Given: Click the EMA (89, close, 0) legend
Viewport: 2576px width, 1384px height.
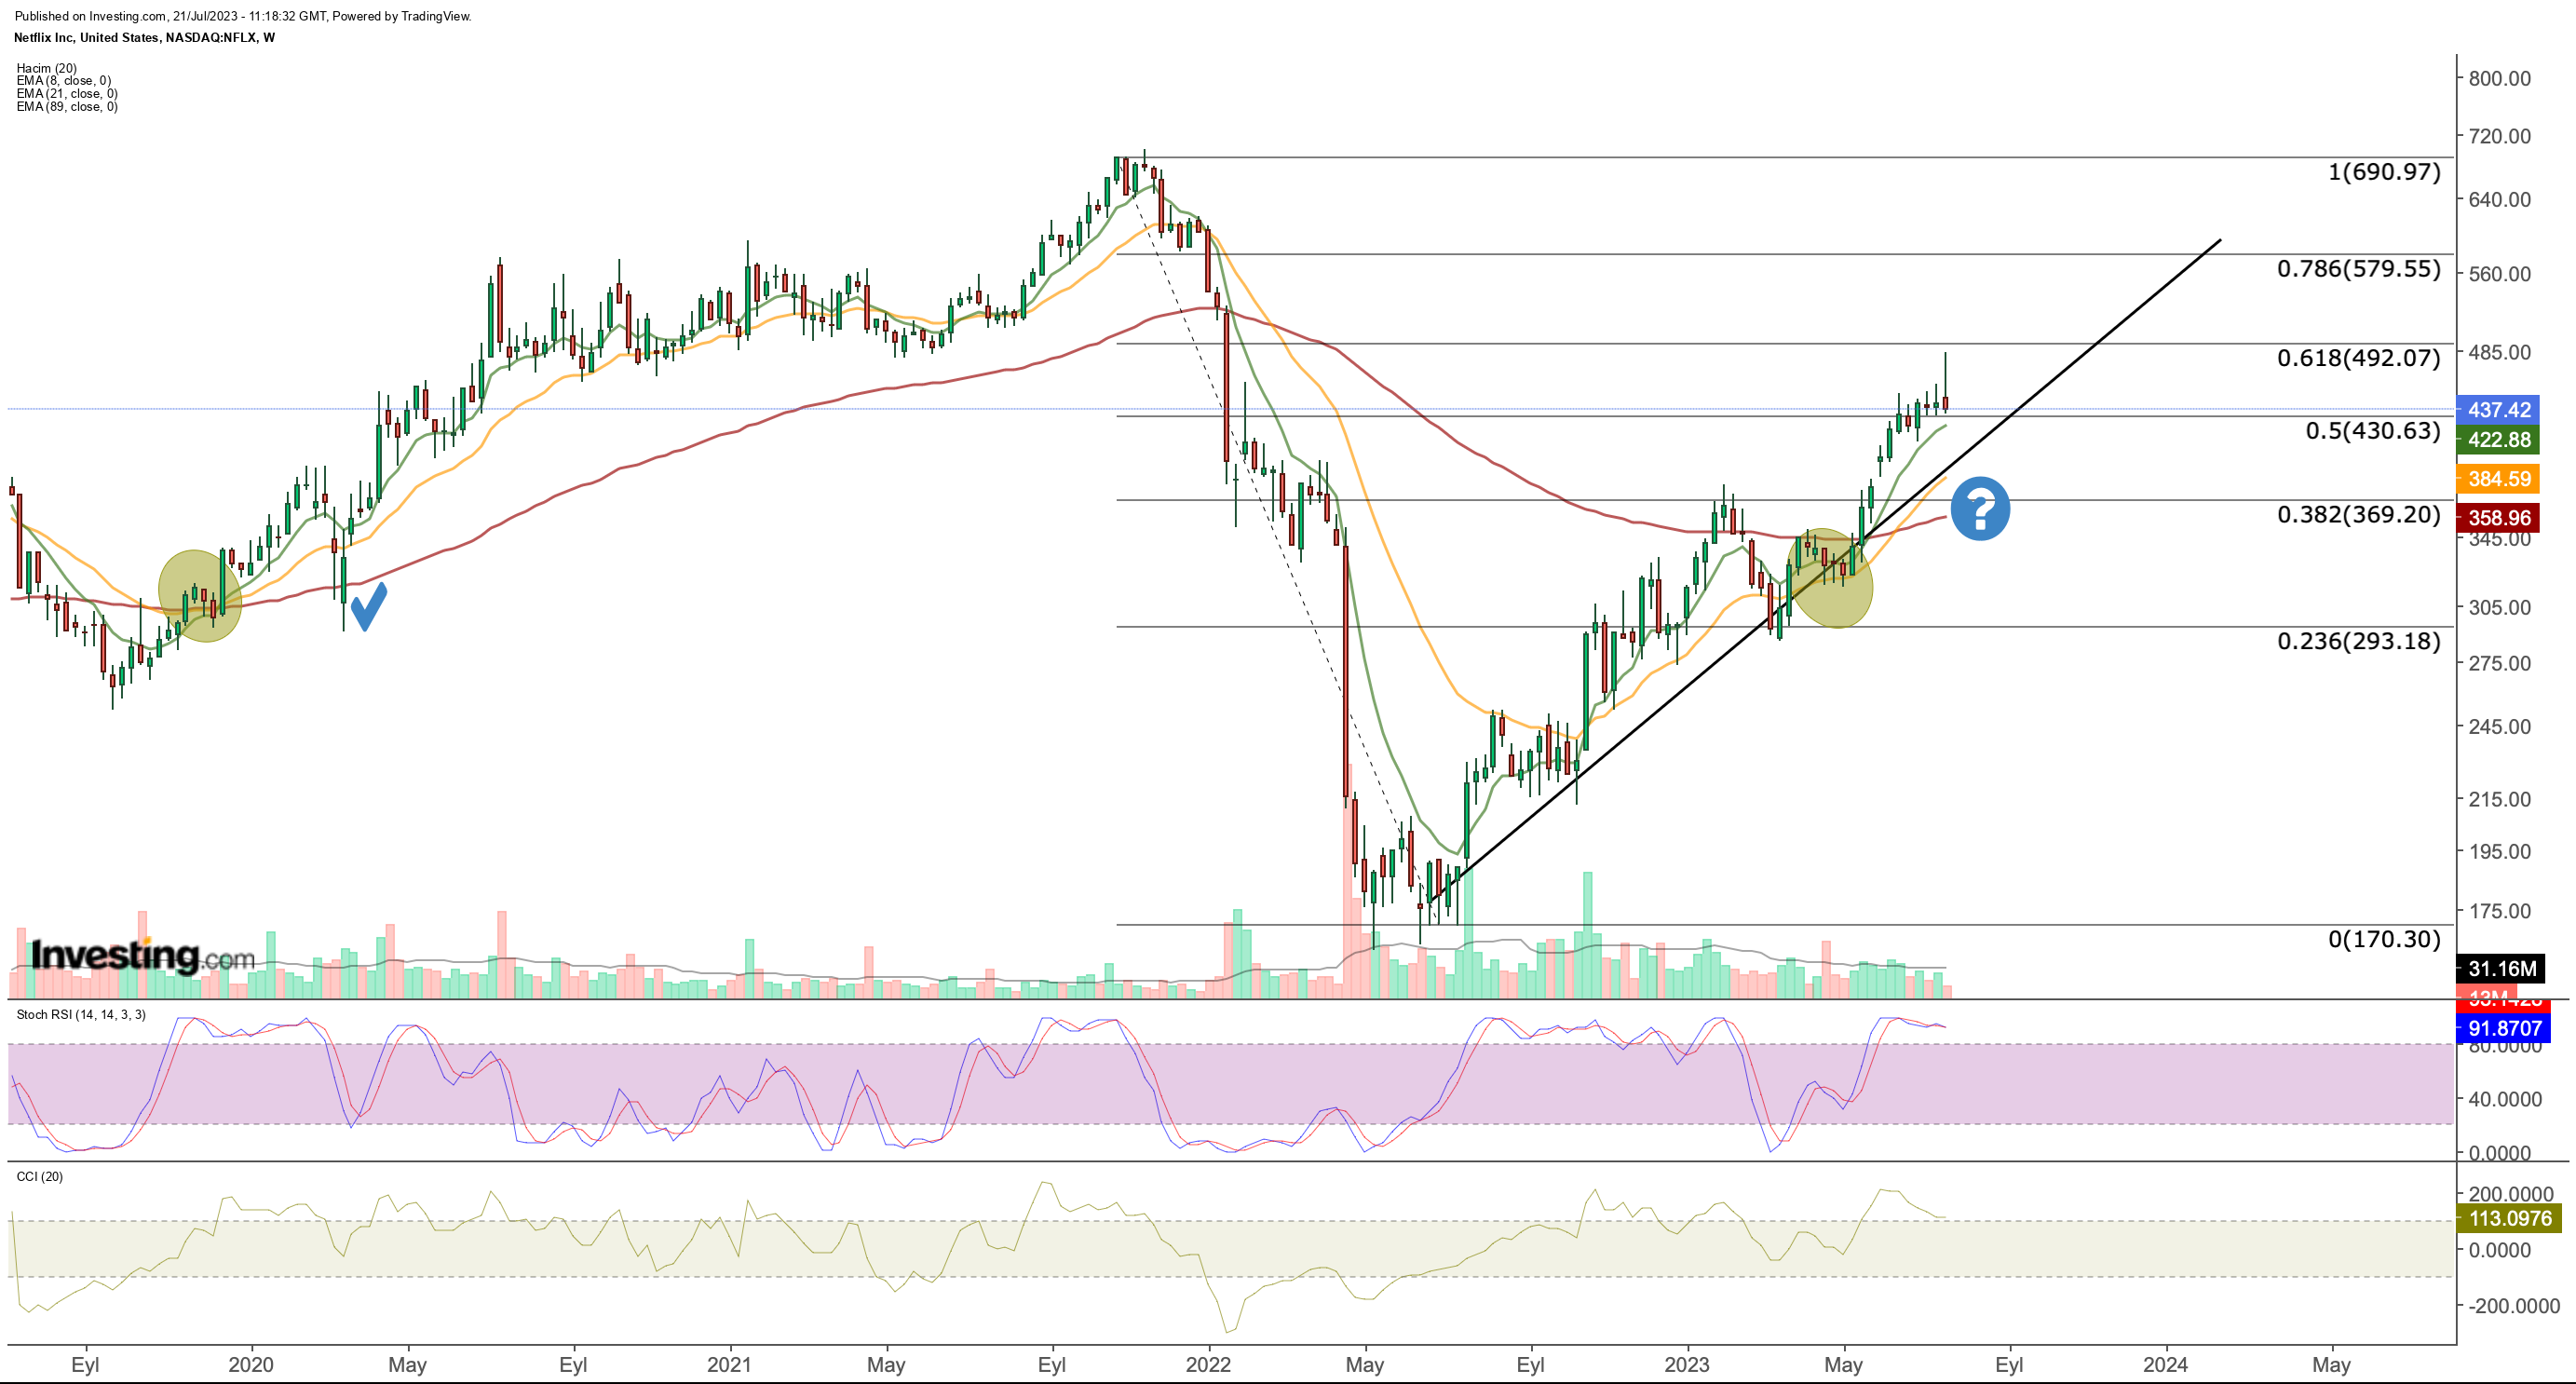Looking at the screenshot, I should pos(67,107).
